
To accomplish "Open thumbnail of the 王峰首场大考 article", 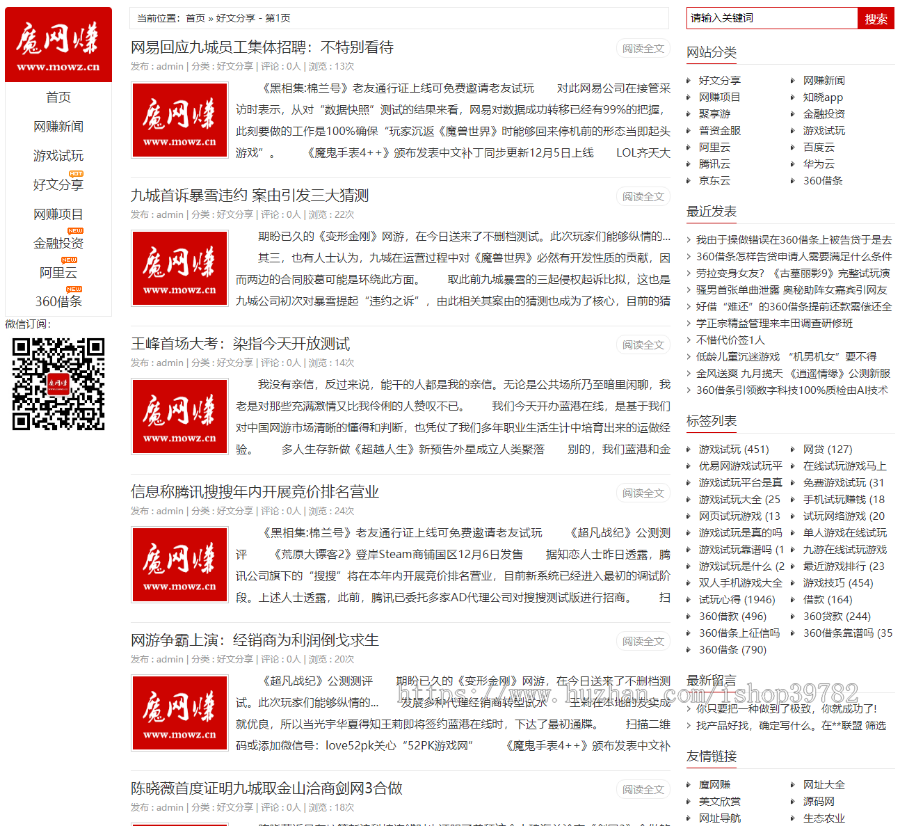I will [x=180, y=416].
